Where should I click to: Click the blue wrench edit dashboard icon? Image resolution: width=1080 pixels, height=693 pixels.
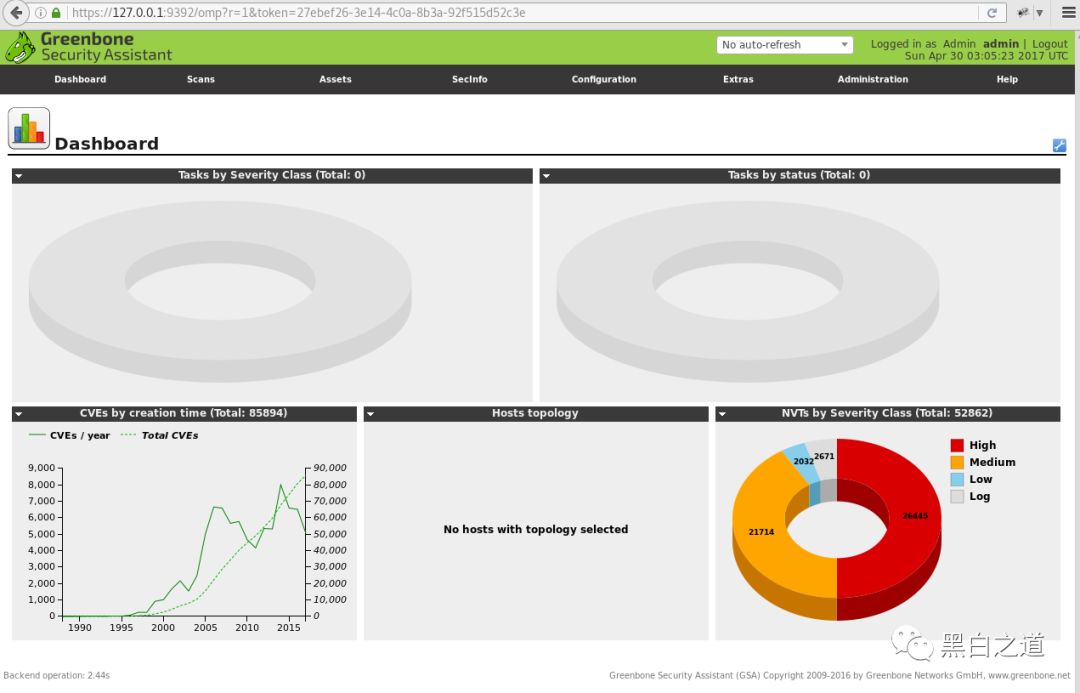[1059, 145]
